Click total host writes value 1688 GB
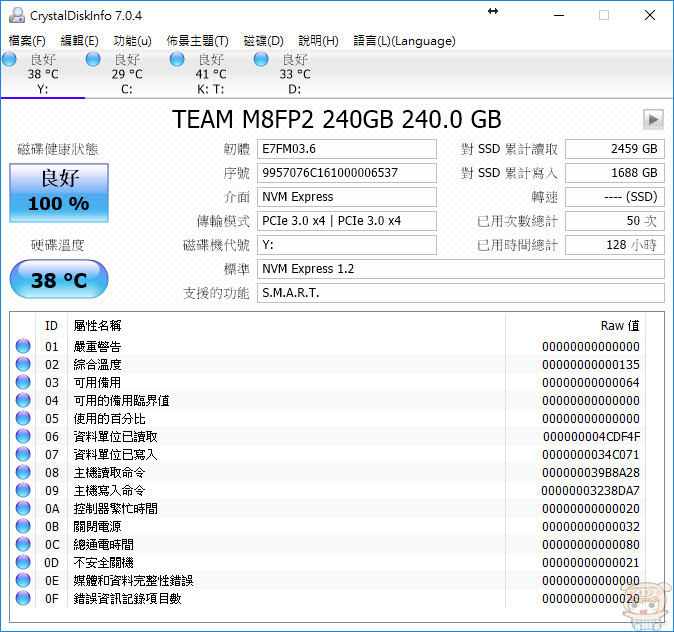674x632 pixels. 615,173
